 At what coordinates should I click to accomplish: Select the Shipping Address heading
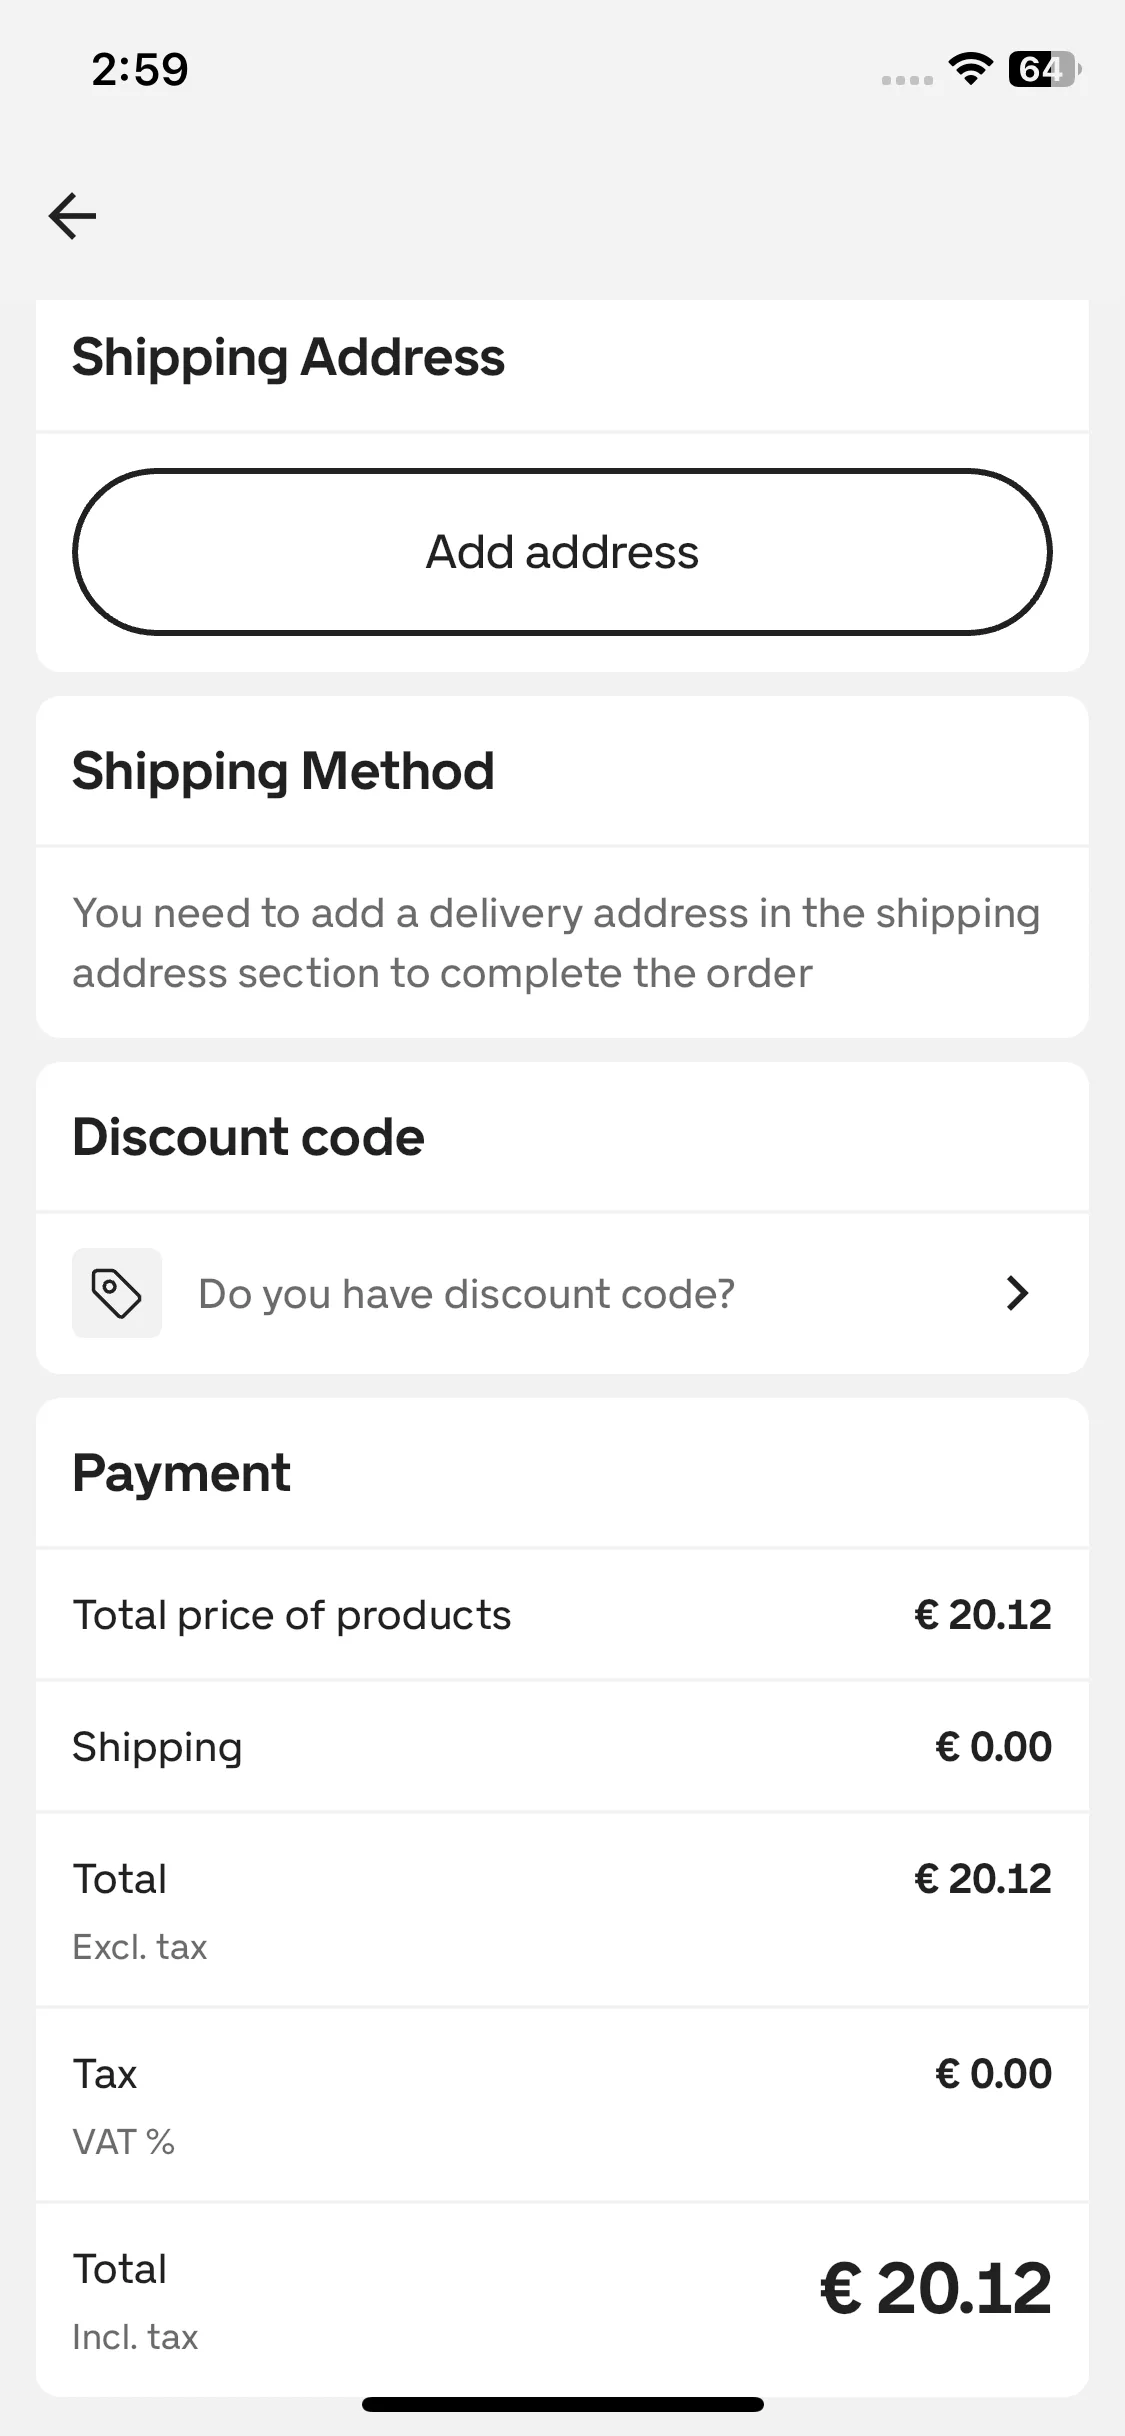click(288, 357)
